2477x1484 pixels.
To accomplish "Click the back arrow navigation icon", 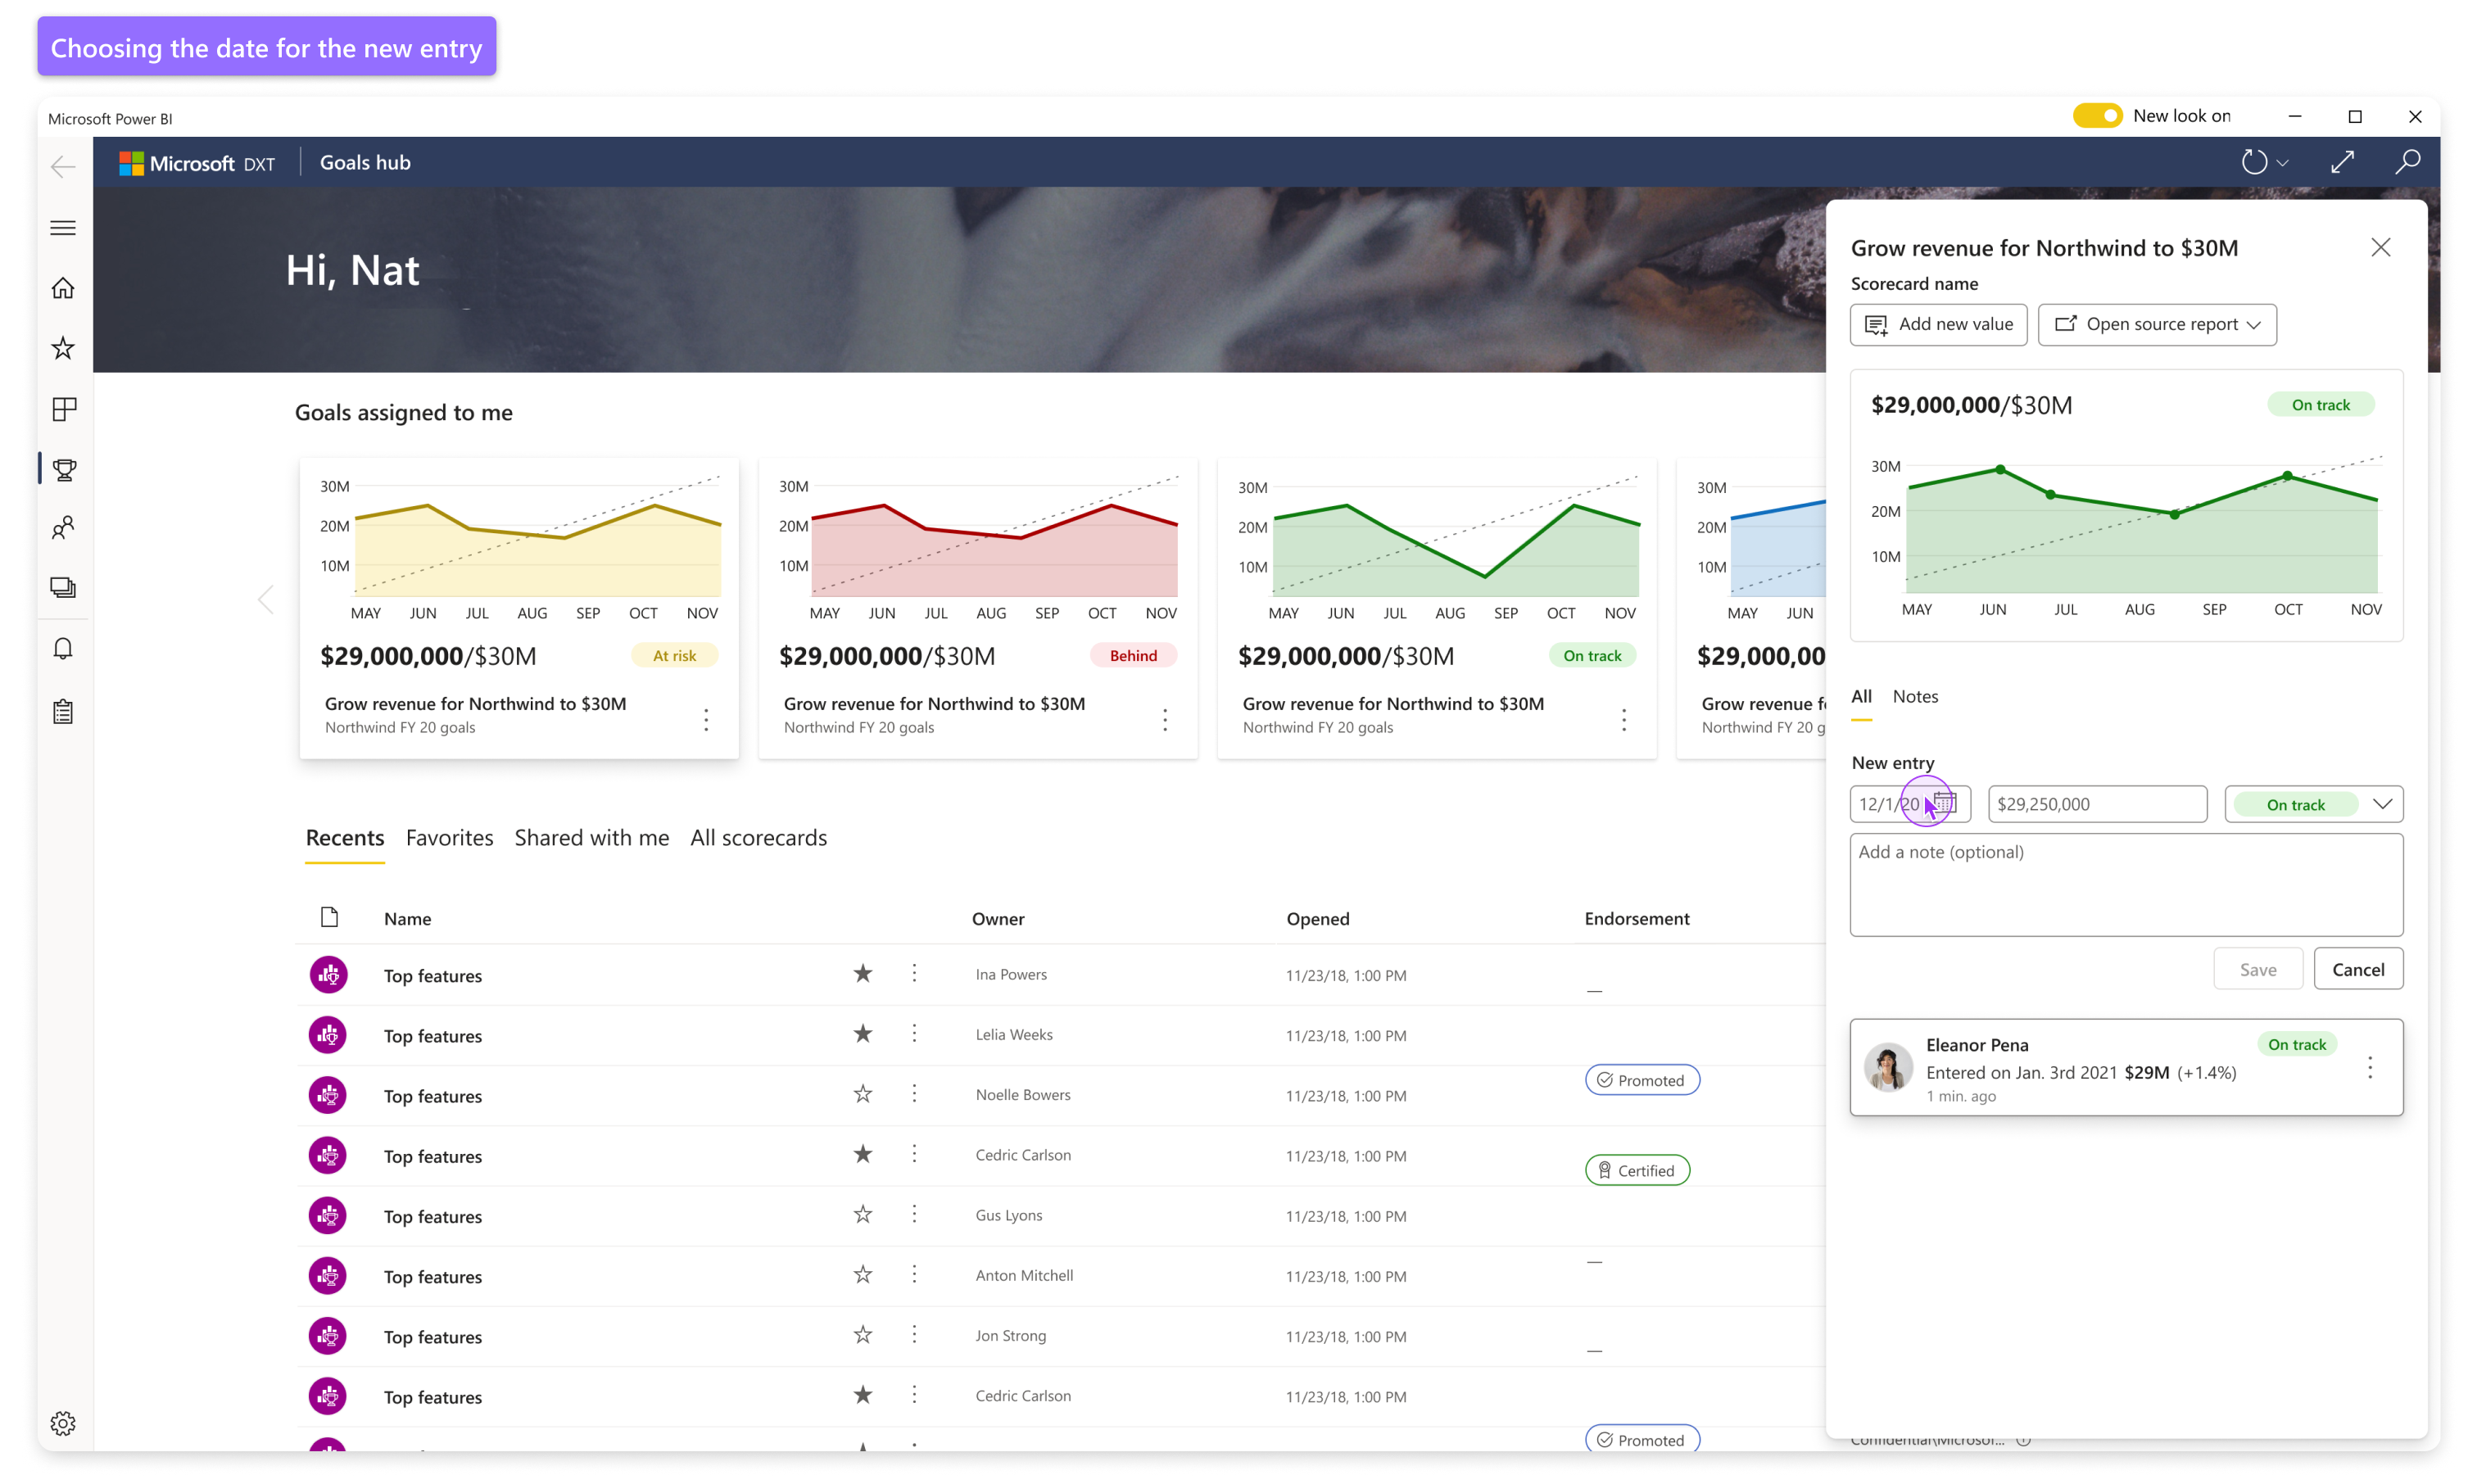I will pyautogui.click(x=63, y=166).
